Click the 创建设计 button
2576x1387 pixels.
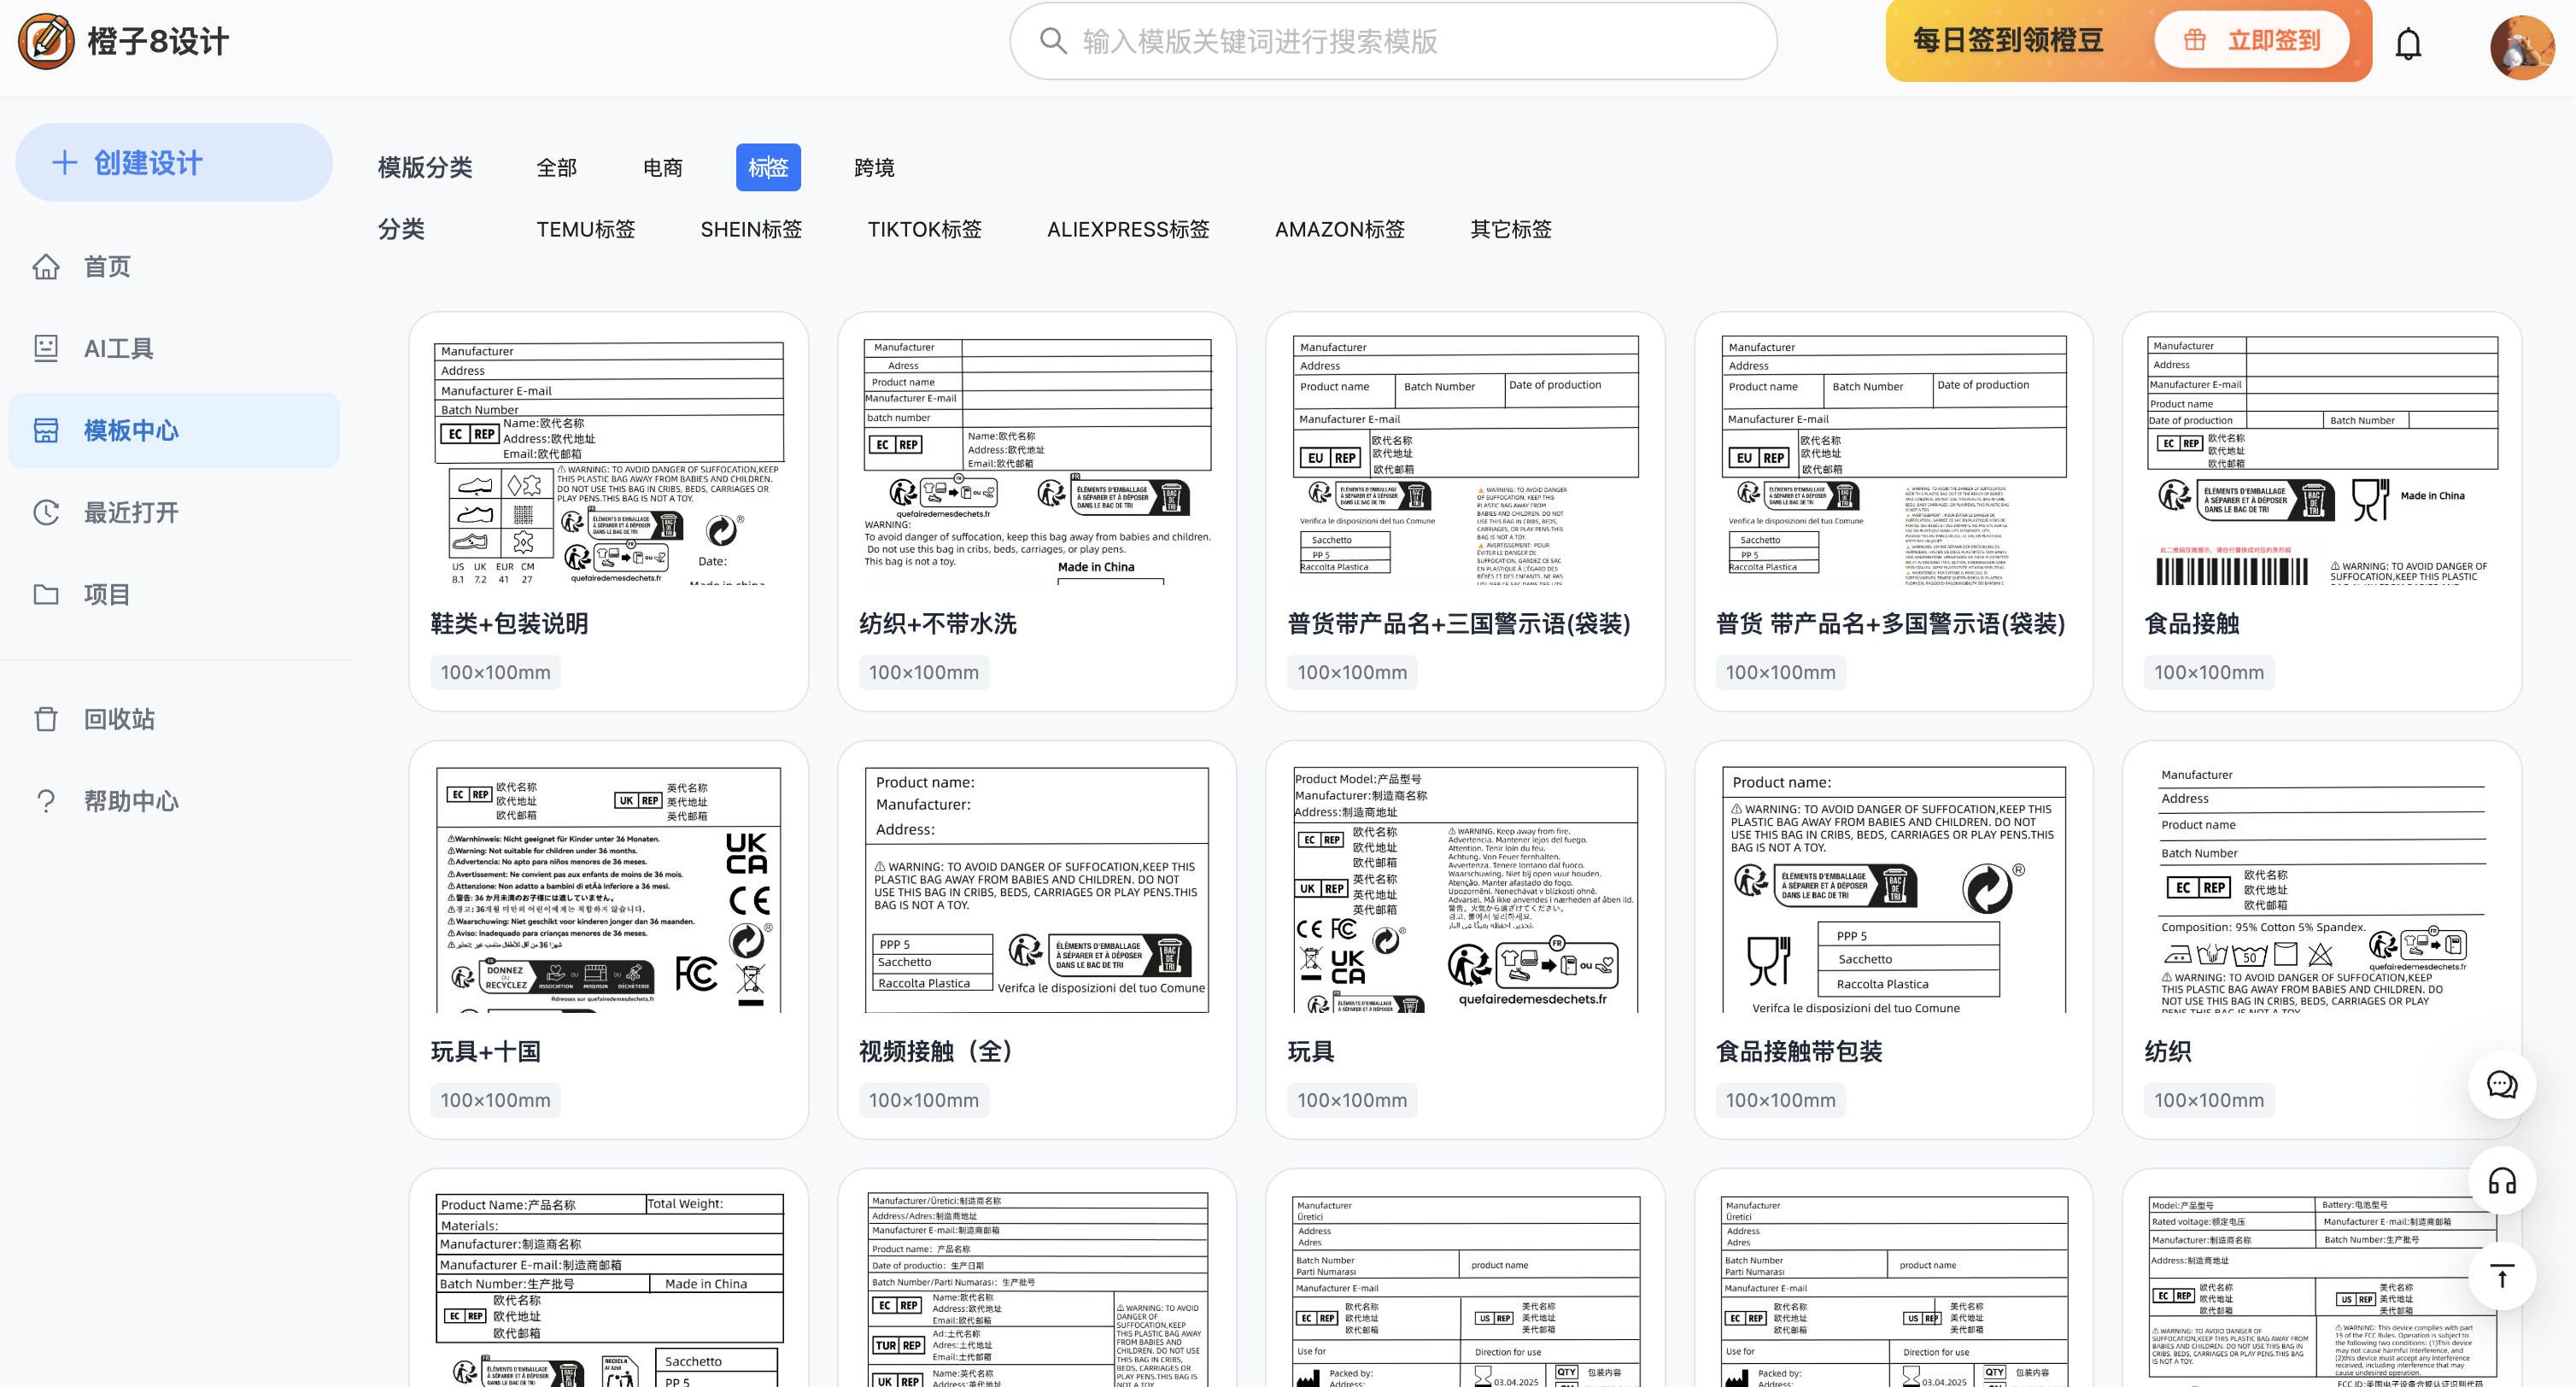tap(174, 162)
